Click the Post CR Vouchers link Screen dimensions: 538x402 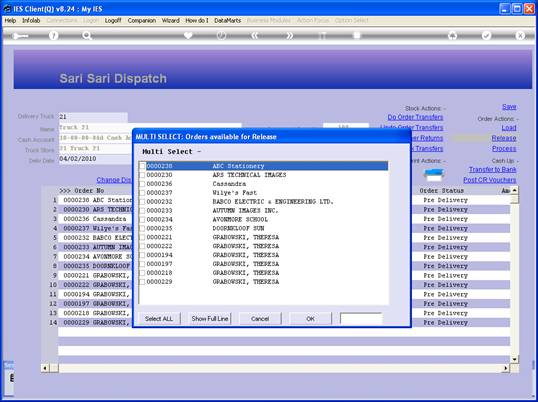point(490,180)
